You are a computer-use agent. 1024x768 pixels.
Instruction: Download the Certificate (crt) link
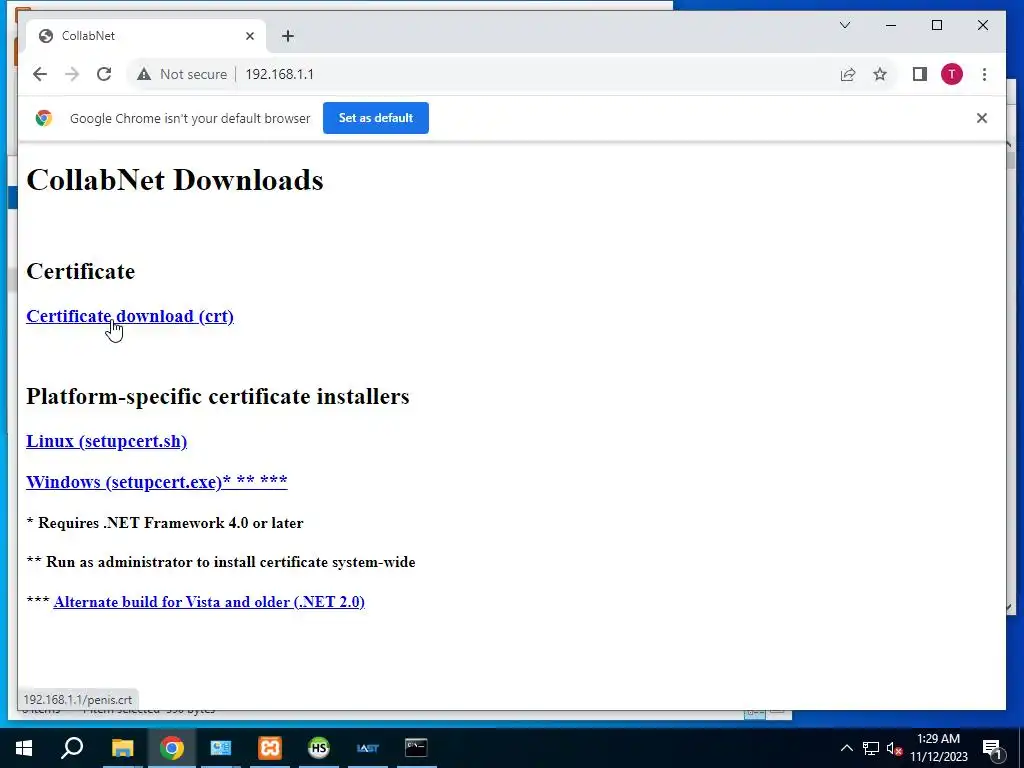(x=130, y=316)
